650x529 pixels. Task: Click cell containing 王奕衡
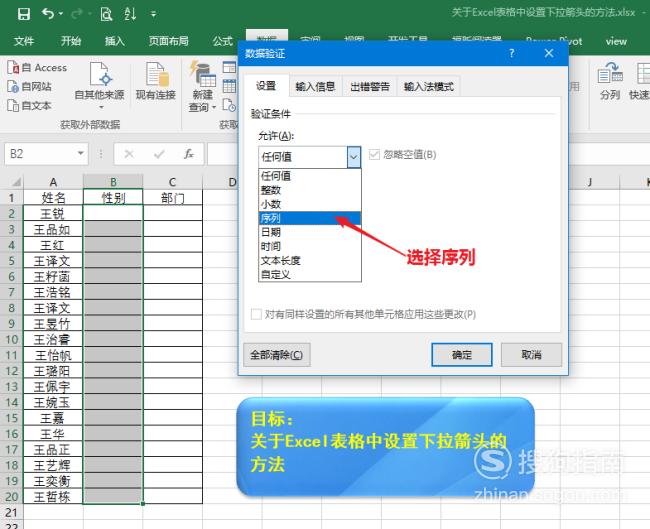pyautogui.click(x=53, y=481)
